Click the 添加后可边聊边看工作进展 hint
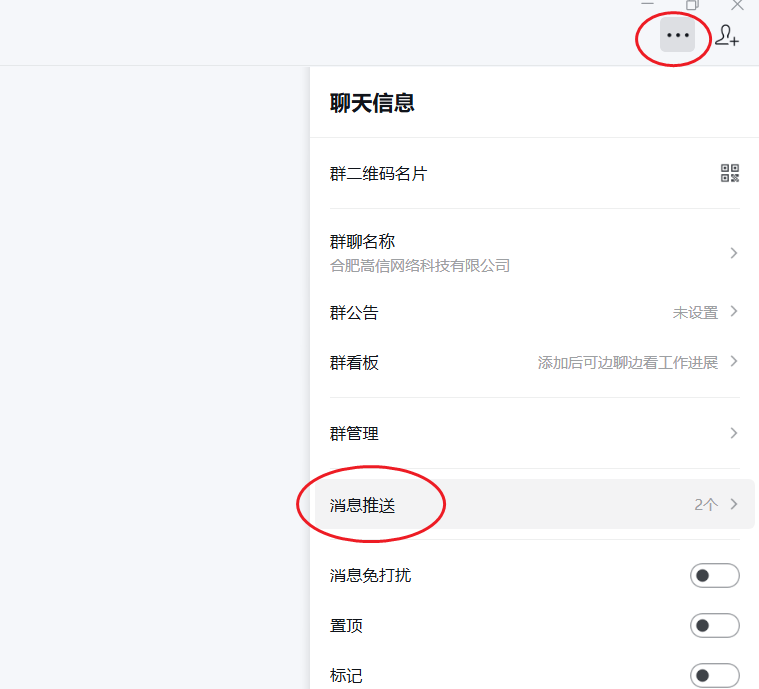 (628, 363)
